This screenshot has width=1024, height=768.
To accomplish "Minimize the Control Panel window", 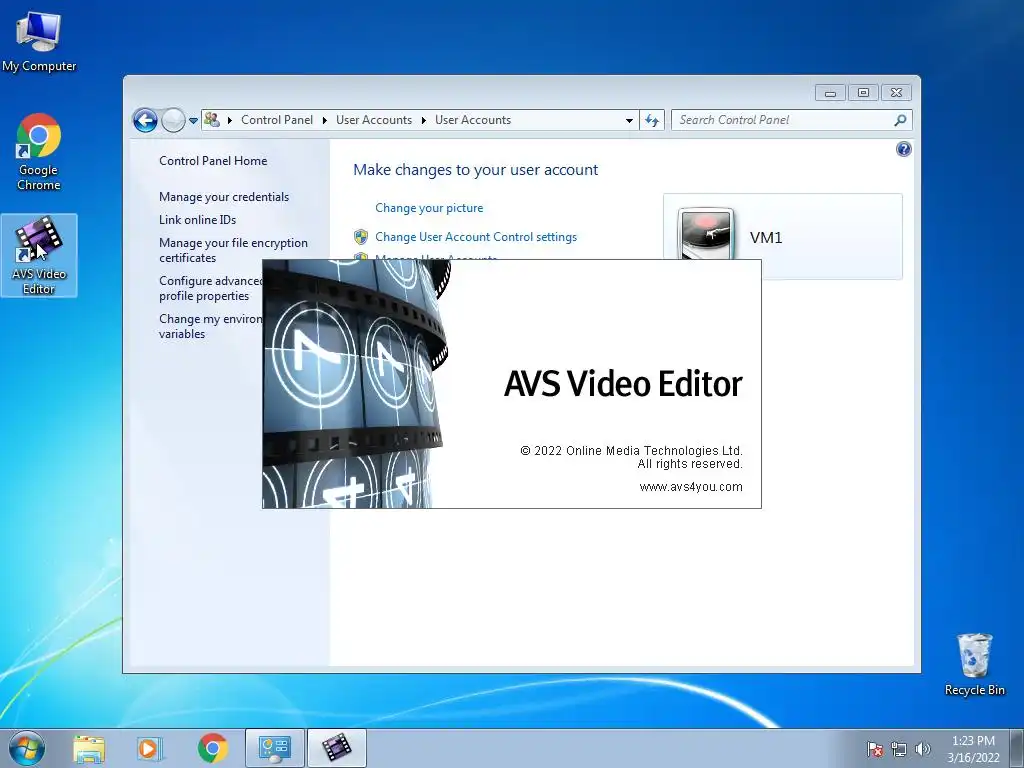I will 830,93.
